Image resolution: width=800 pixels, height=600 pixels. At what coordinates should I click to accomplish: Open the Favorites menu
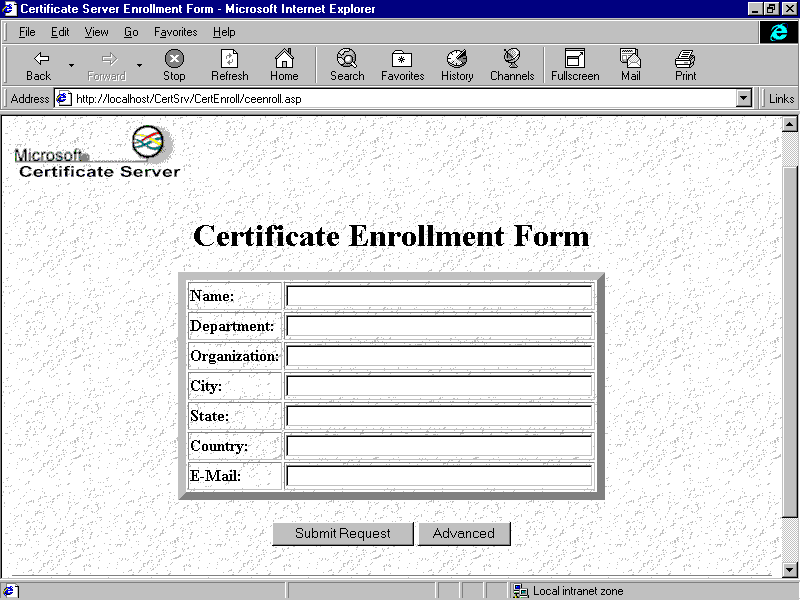click(176, 32)
